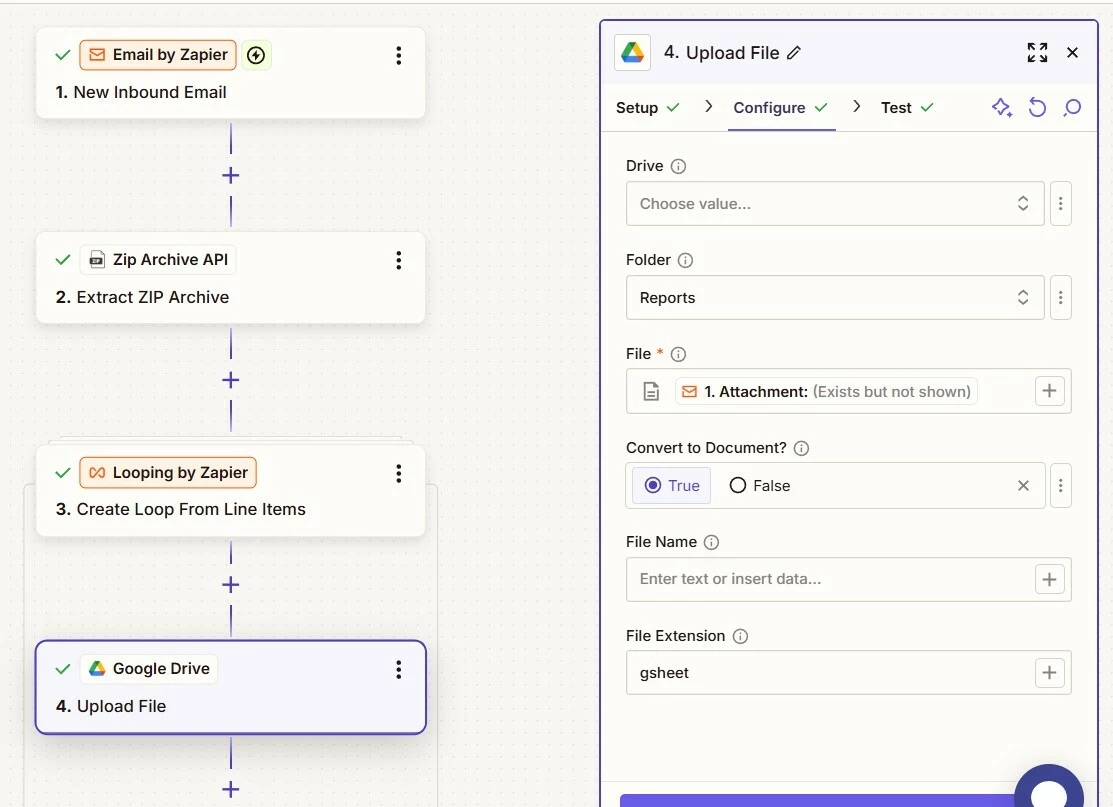The width and height of the screenshot is (1113, 807).
Task: Switch to the Configure tab
Action: pyautogui.click(x=781, y=108)
